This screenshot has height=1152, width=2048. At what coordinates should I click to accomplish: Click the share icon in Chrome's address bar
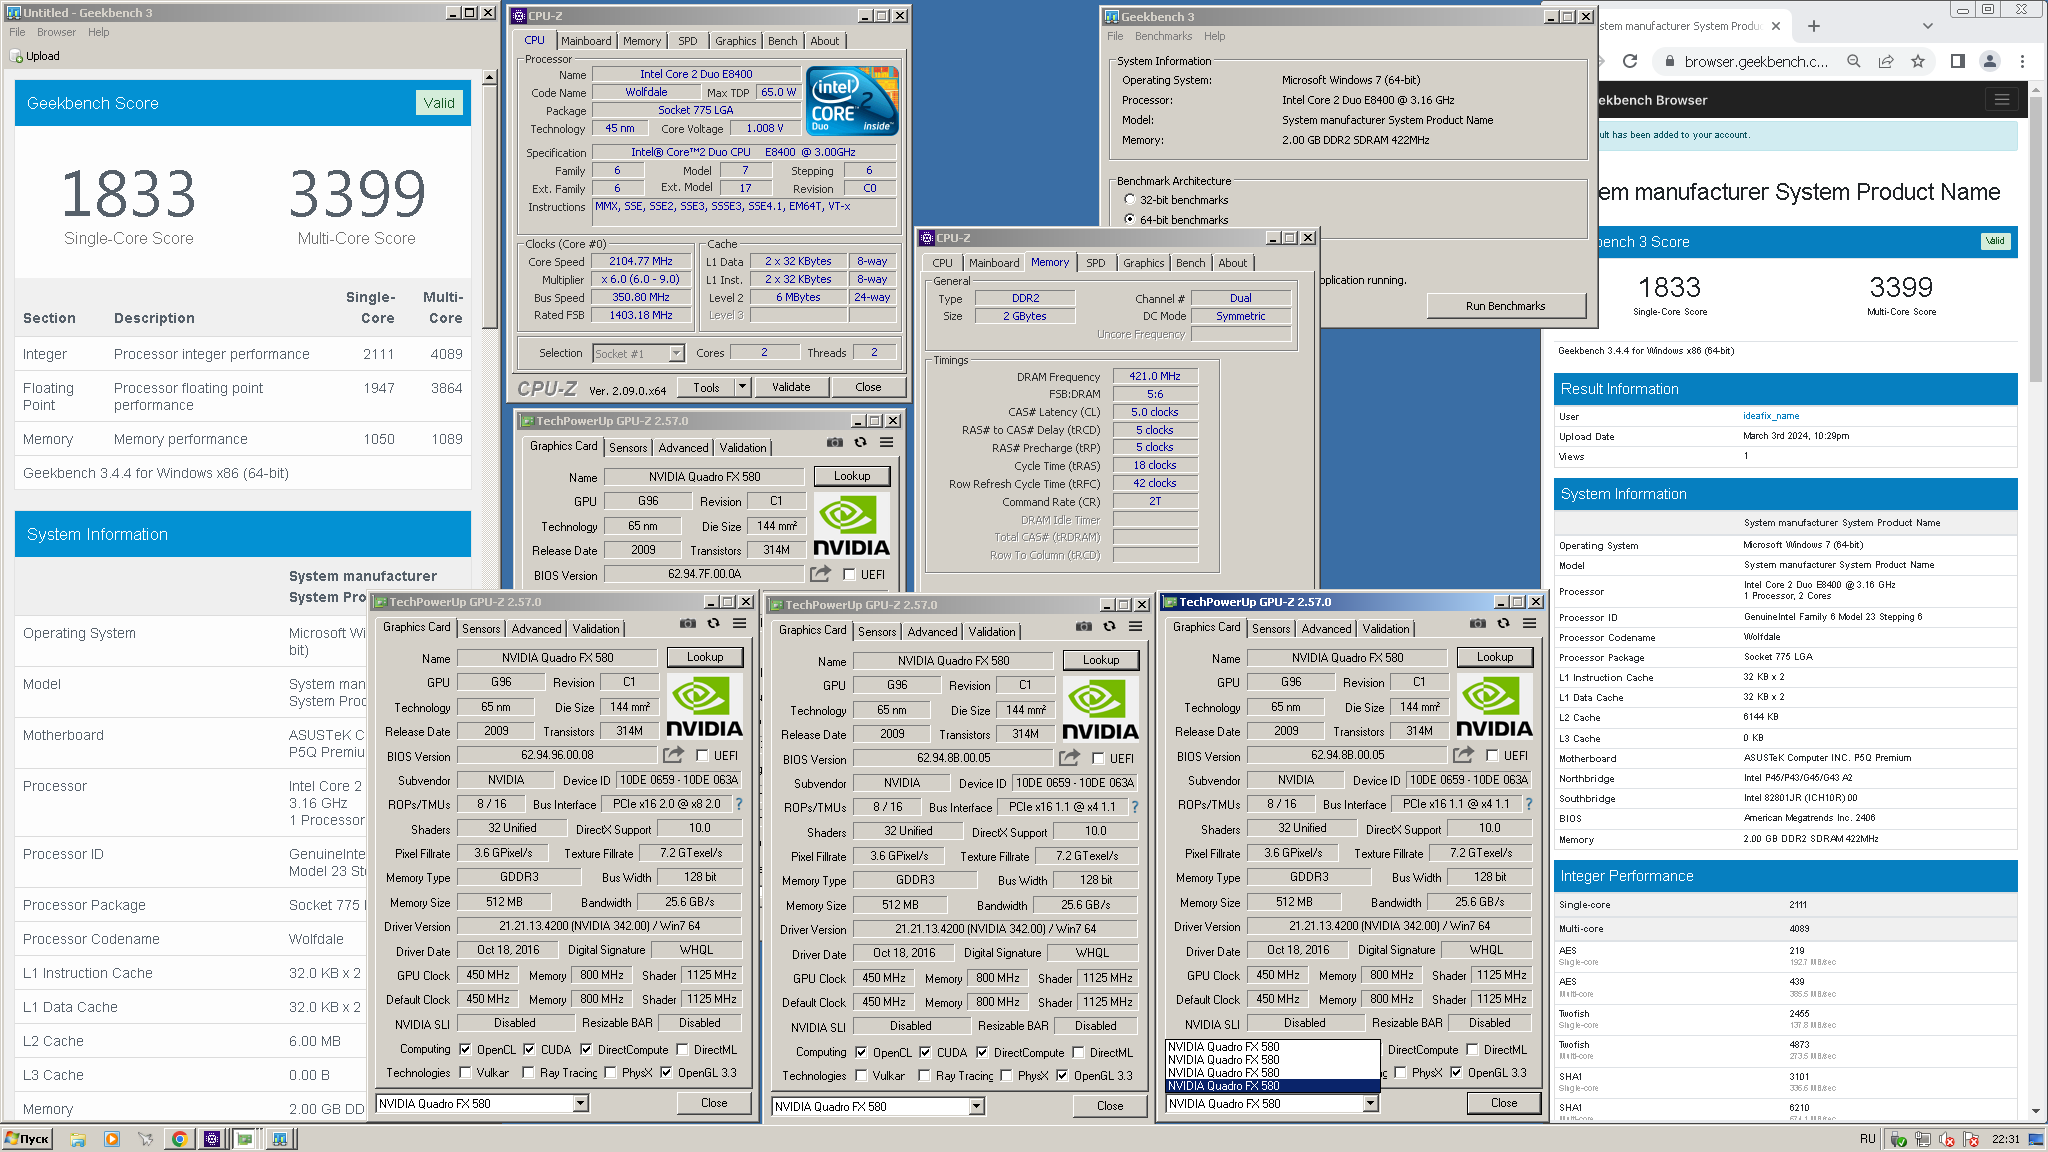pyautogui.click(x=1885, y=61)
